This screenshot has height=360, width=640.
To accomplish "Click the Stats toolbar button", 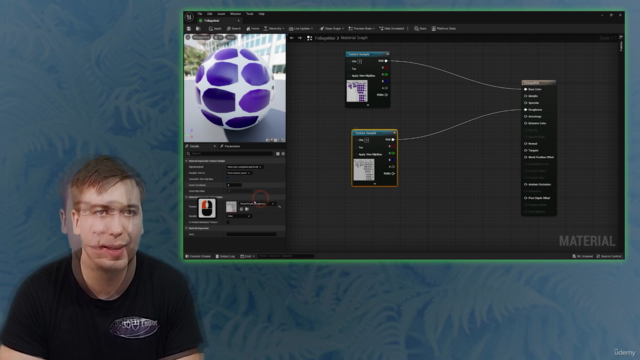I will [420, 29].
